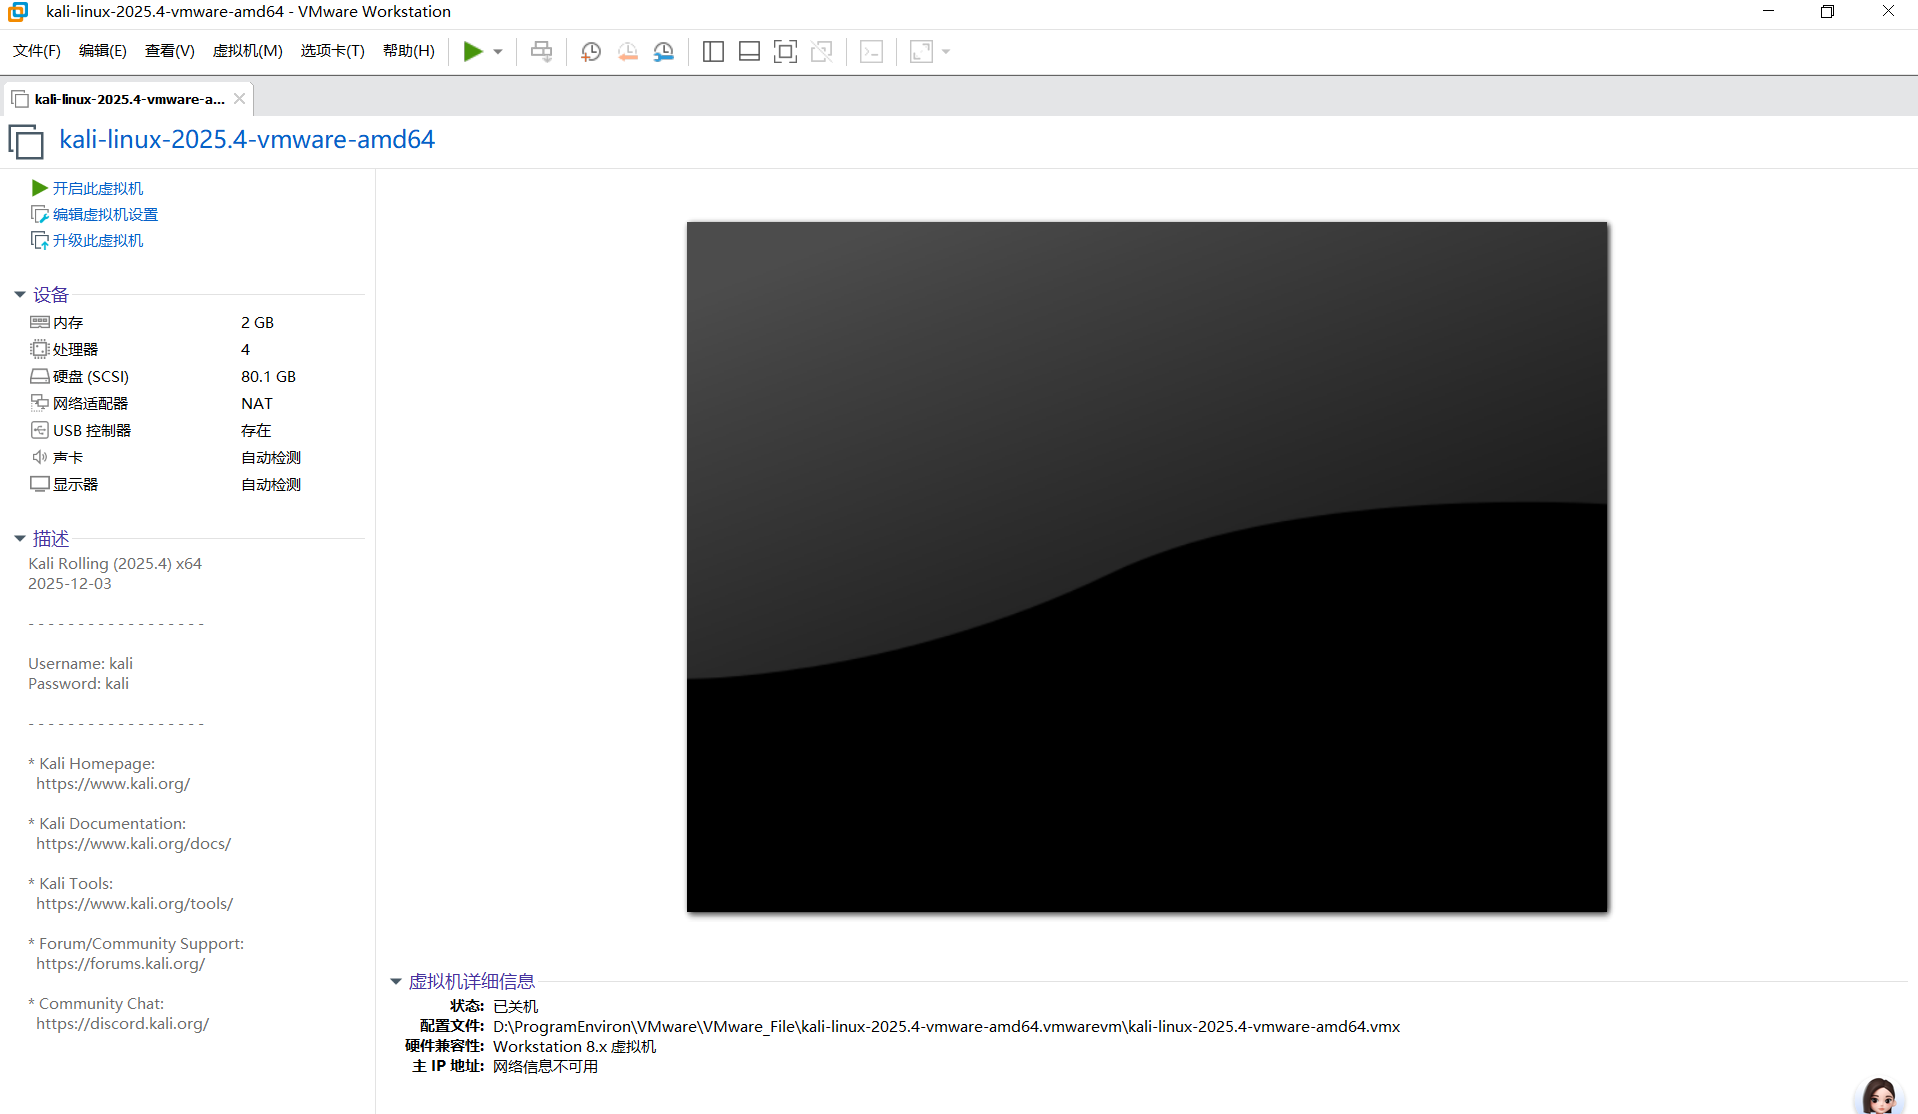Click the 2 GB memory value
The height and width of the screenshot is (1114, 1918).
click(x=257, y=322)
